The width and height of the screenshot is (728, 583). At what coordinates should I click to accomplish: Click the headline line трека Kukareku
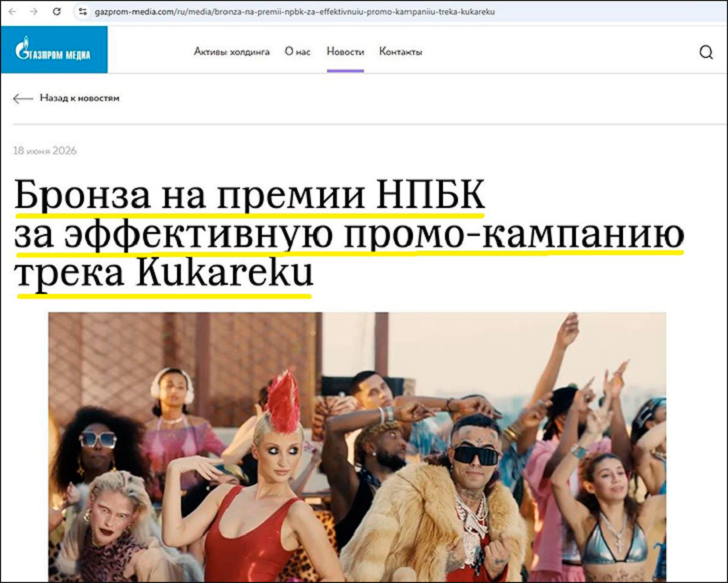[164, 273]
